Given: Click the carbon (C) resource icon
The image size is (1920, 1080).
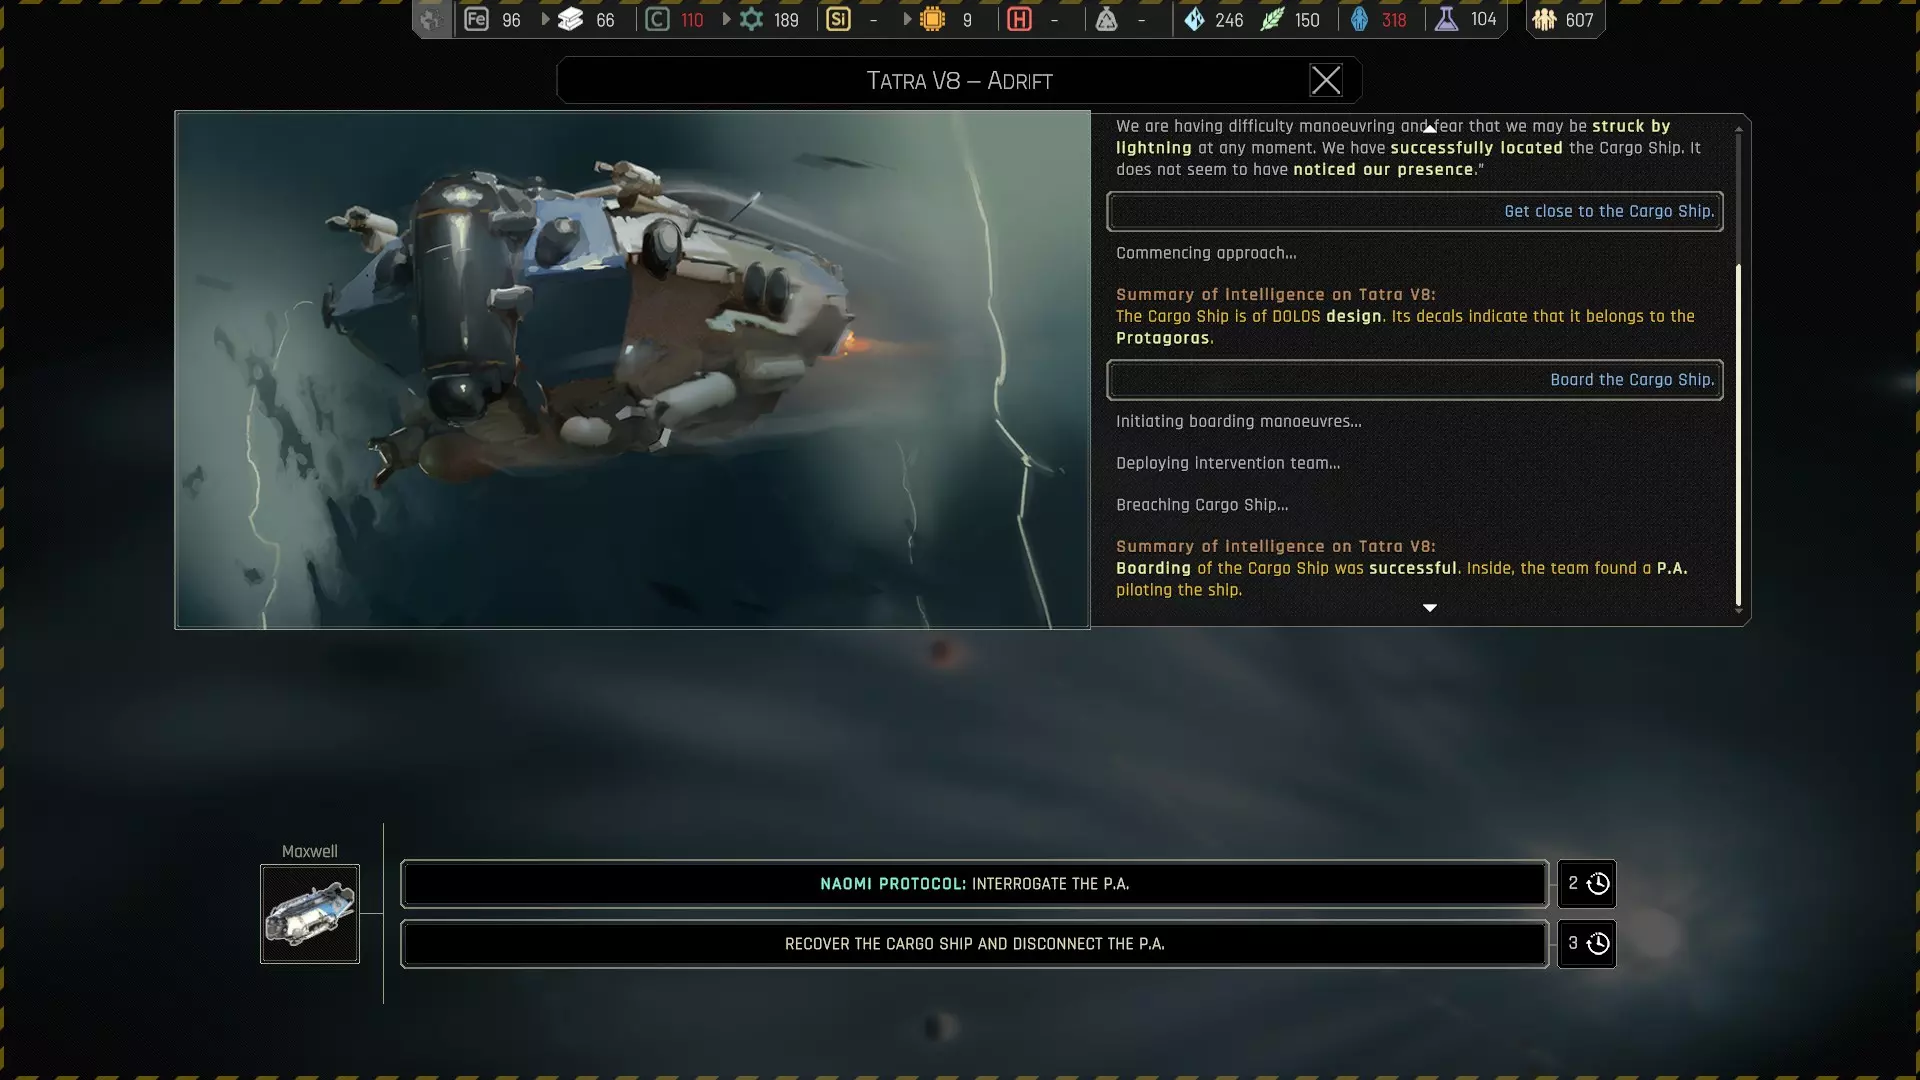Looking at the screenshot, I should [657, 19].
